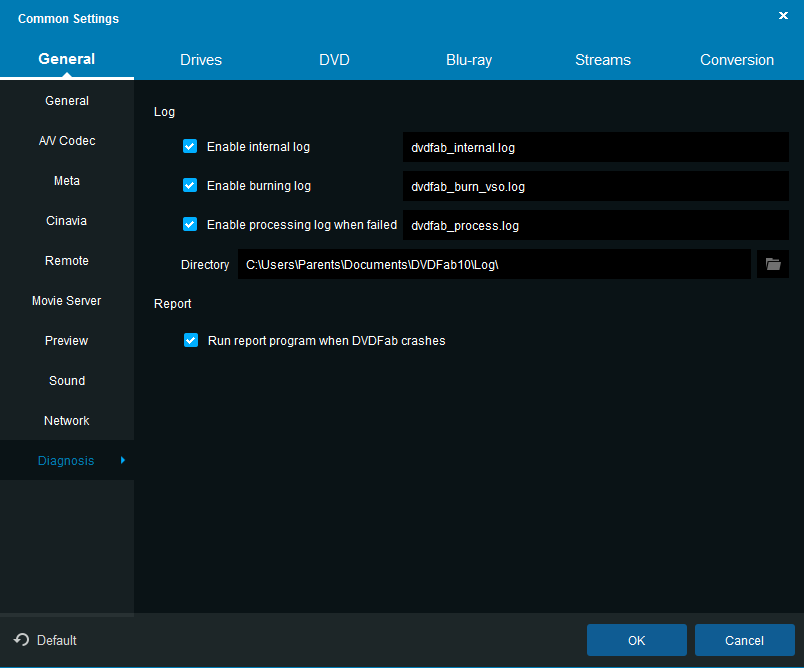
Task: Select the General top tab
Action: pos(67,59)
